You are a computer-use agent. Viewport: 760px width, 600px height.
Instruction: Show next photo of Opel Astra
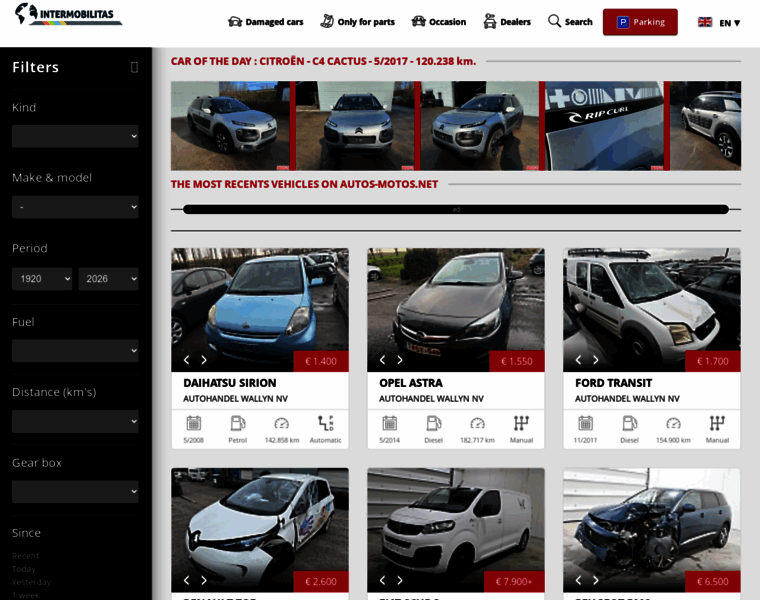(x=400, y=360)
